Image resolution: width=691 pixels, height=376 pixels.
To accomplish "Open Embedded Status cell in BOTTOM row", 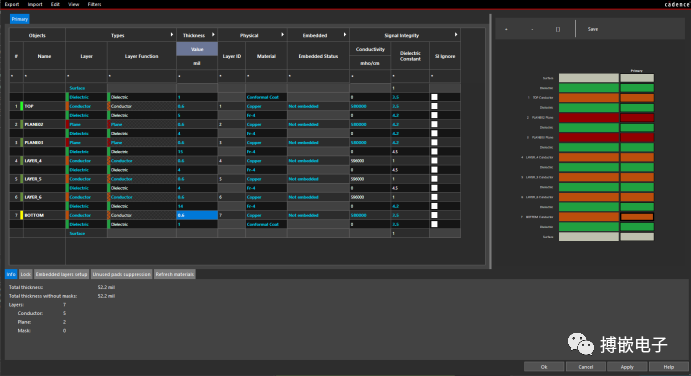I will [318, 215].
